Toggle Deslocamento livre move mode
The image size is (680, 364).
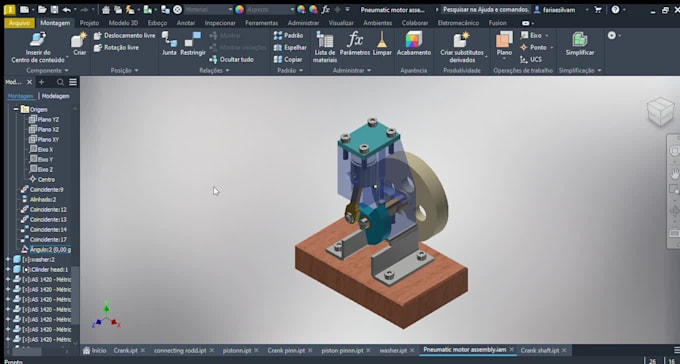pos(124,36)
